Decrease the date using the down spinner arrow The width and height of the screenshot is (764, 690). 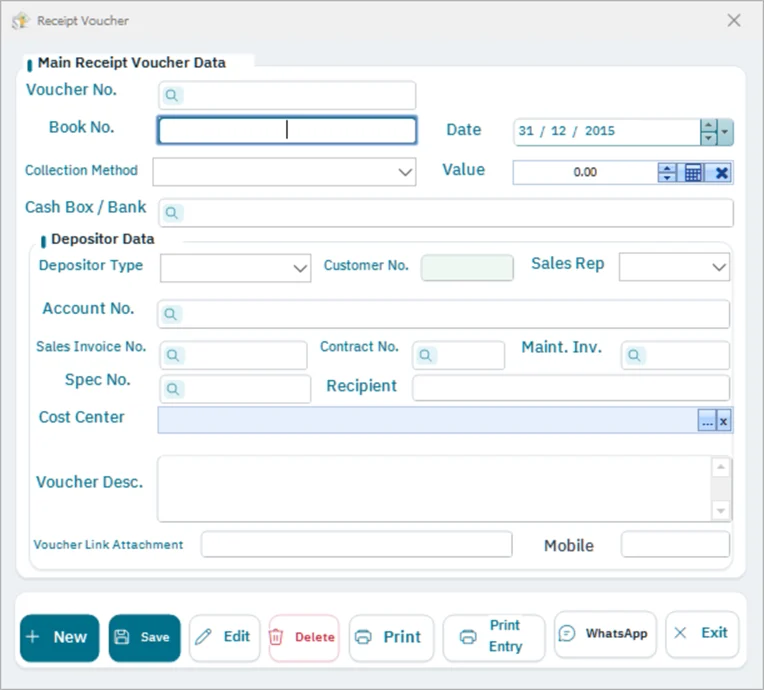[708, 138]
